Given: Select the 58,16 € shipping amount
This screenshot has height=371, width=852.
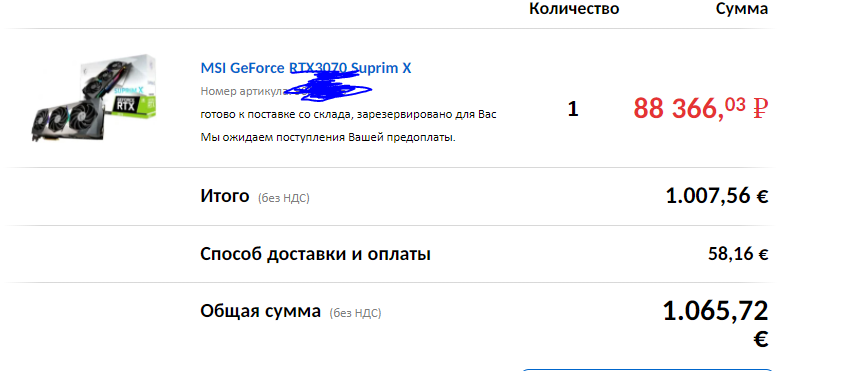Looking at the screenshot, I should 738,254.
